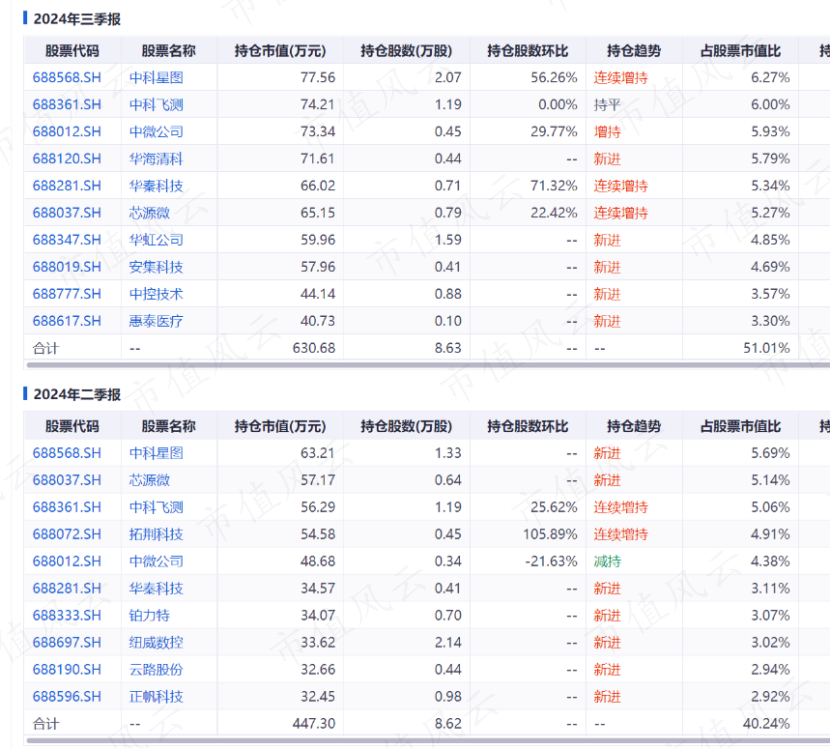Open 惠泰医疗 stock name link
830x748 pixels.
point(156,321)
